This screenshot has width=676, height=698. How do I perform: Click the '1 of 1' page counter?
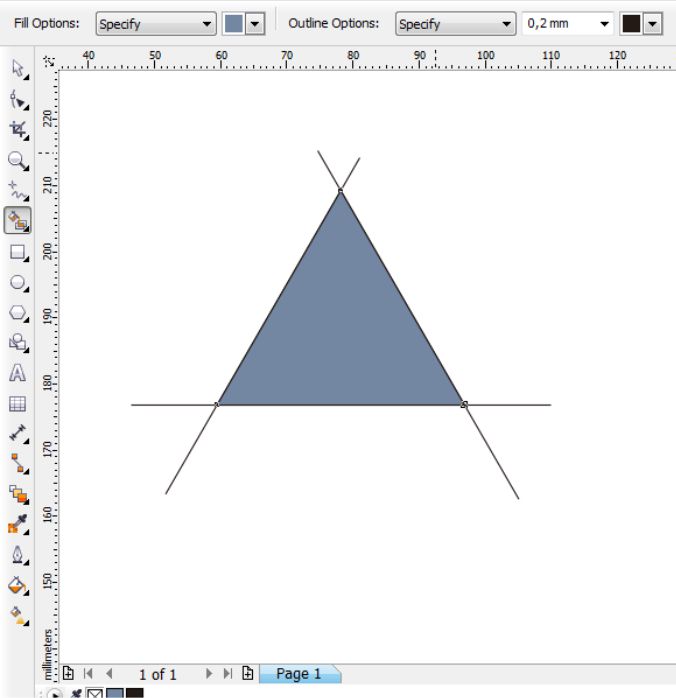pos(158,674)
